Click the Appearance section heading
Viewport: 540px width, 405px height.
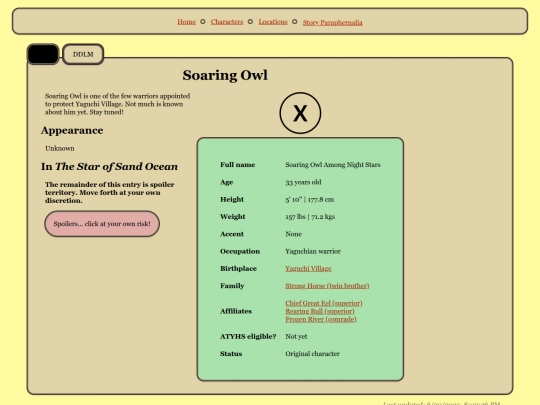72,131
